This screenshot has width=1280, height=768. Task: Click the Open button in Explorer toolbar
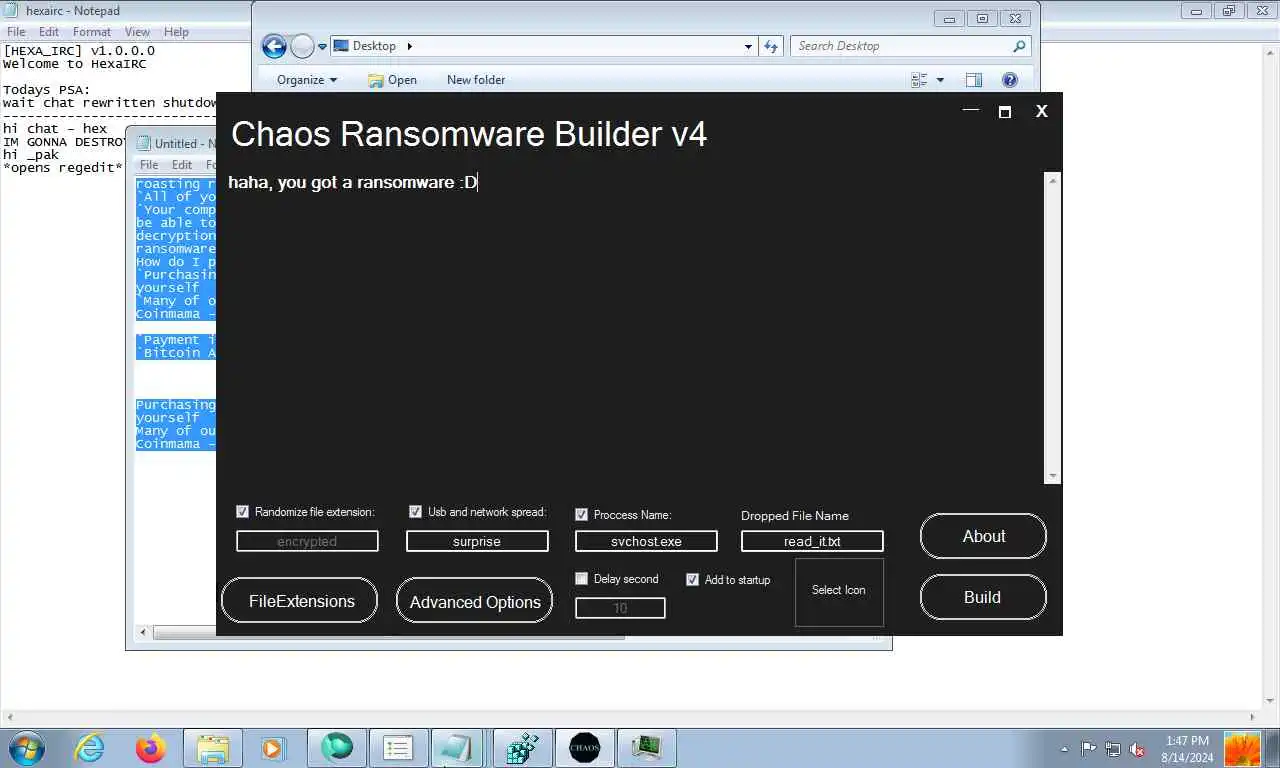392,80
